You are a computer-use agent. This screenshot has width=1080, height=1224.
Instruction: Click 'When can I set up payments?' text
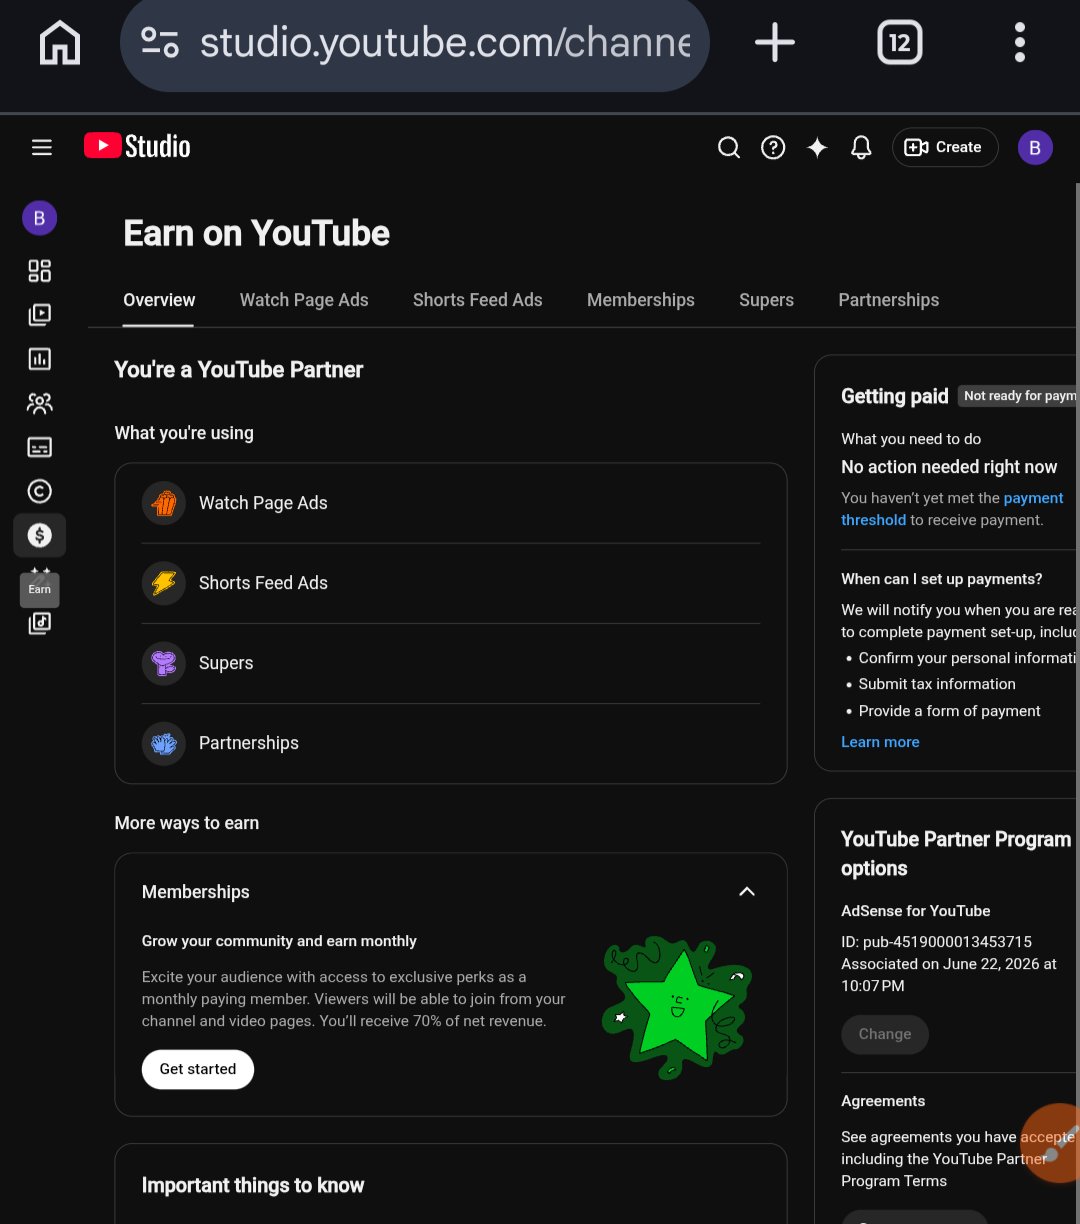pyautogui.click(x=942, y=579)
